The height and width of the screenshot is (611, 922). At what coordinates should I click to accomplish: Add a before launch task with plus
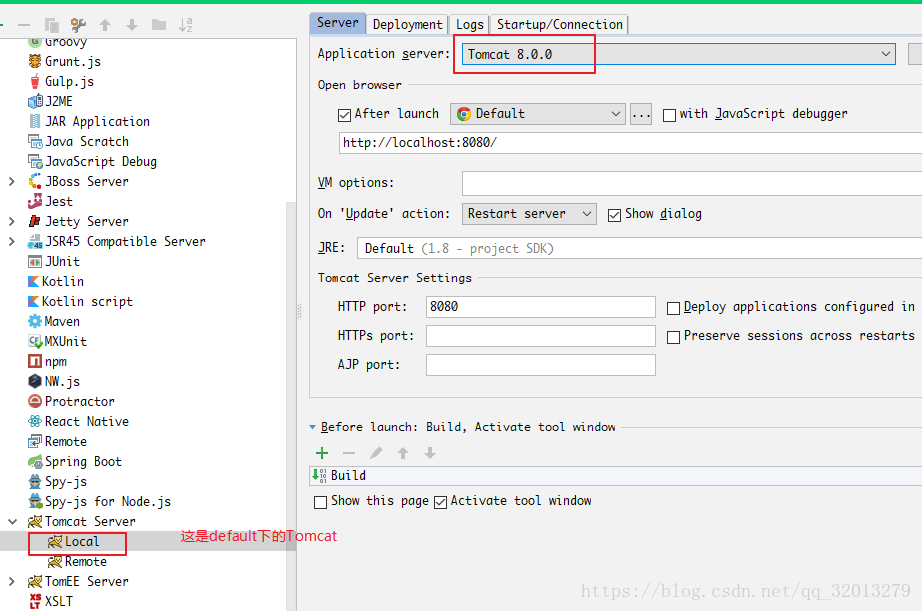(x=322, y=453)
